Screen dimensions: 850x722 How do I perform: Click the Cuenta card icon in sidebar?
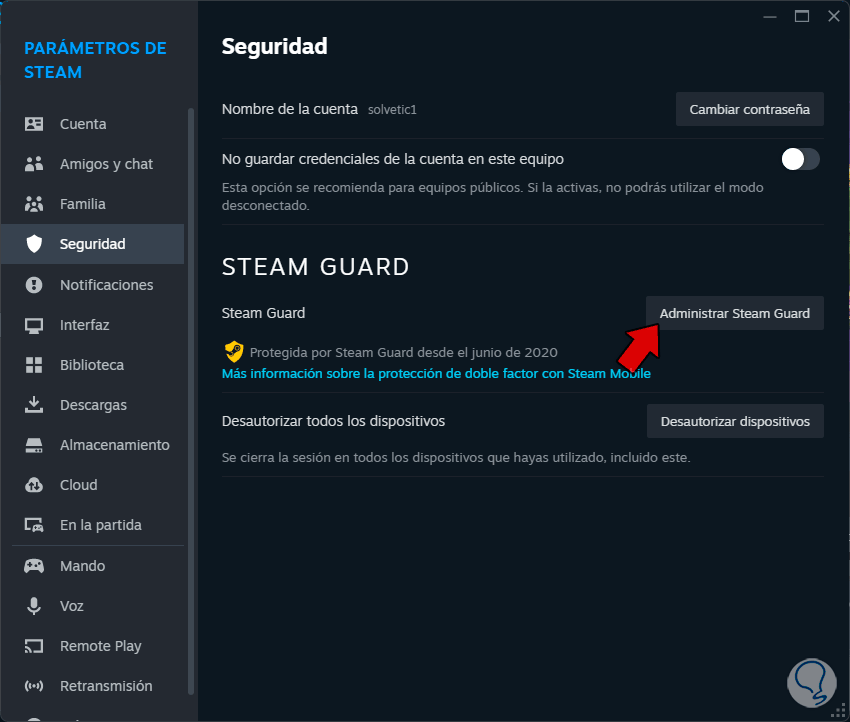pos(34,124)
